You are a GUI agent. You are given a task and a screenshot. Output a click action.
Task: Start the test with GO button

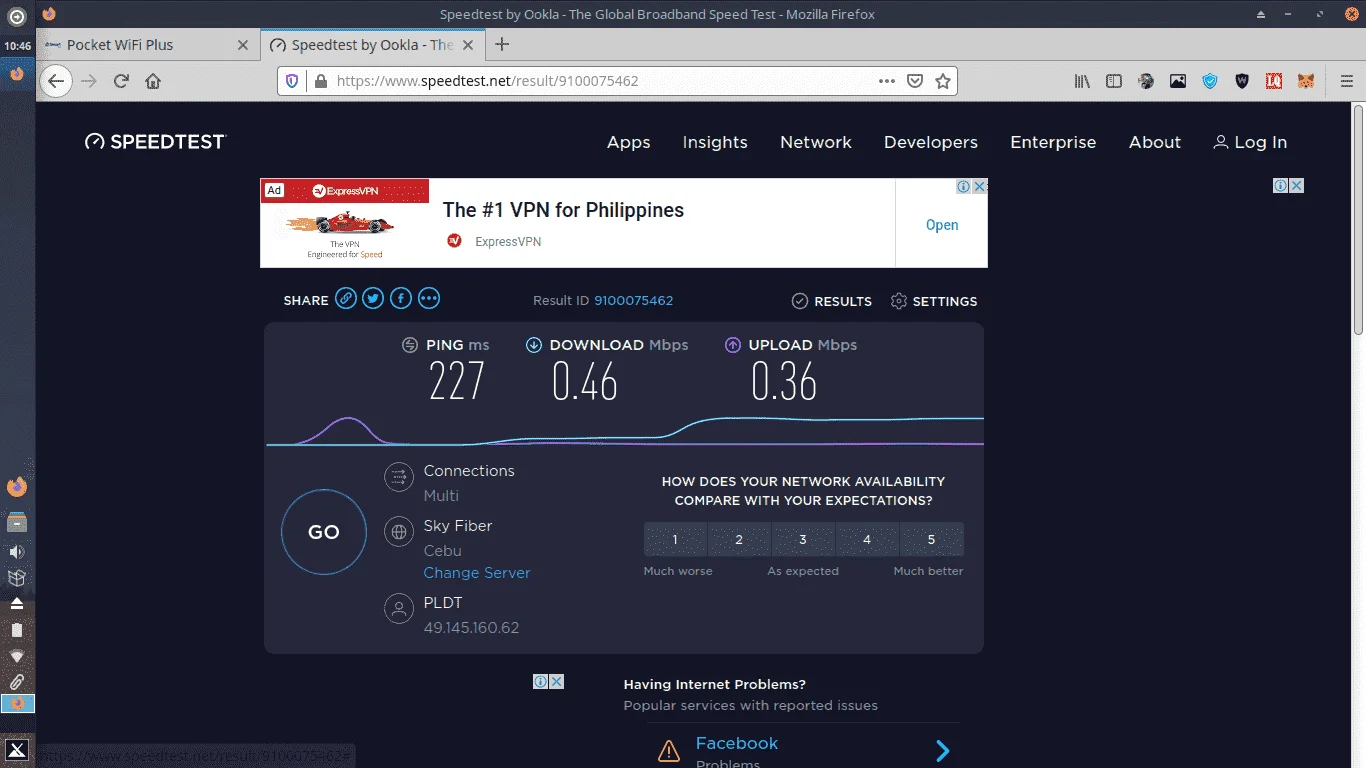(x=324, y=532)
